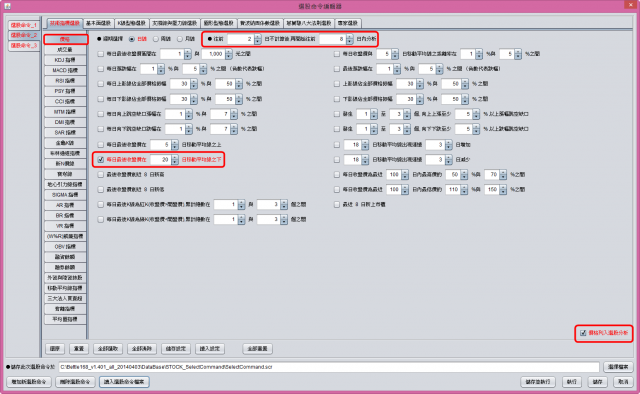Image resolution: width=640 pixels, height=394 pixels.
Task: Click the 刪除選股命令 button
Action: [75, 382]
